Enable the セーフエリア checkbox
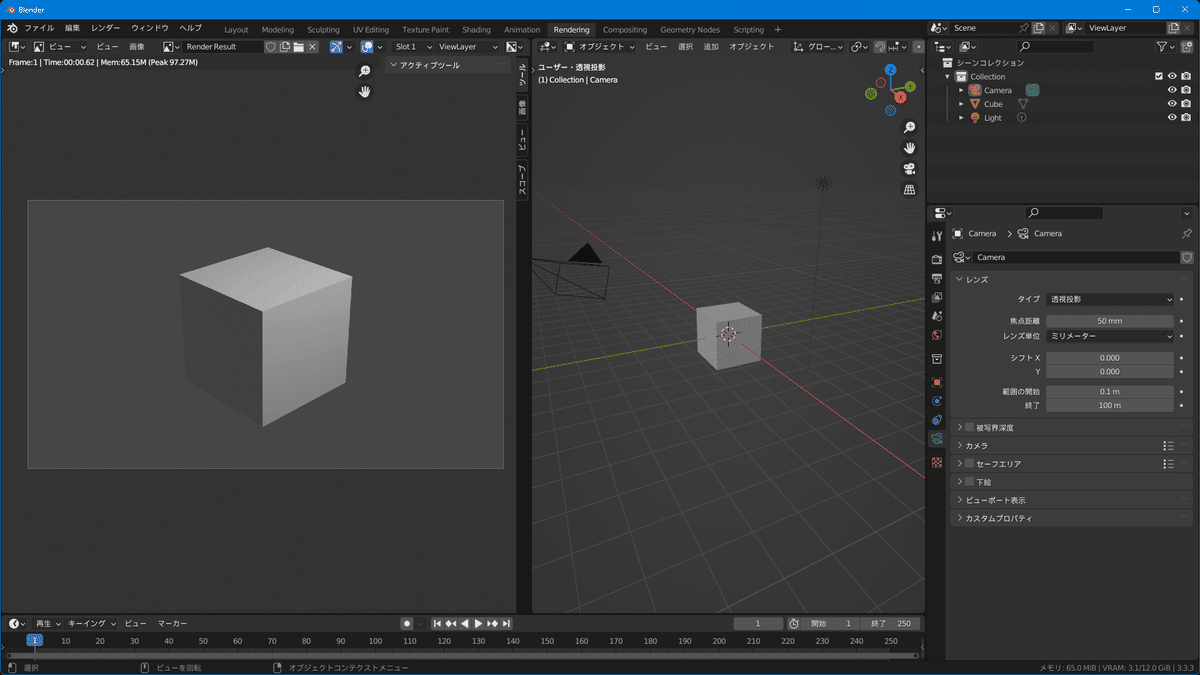 969,464
